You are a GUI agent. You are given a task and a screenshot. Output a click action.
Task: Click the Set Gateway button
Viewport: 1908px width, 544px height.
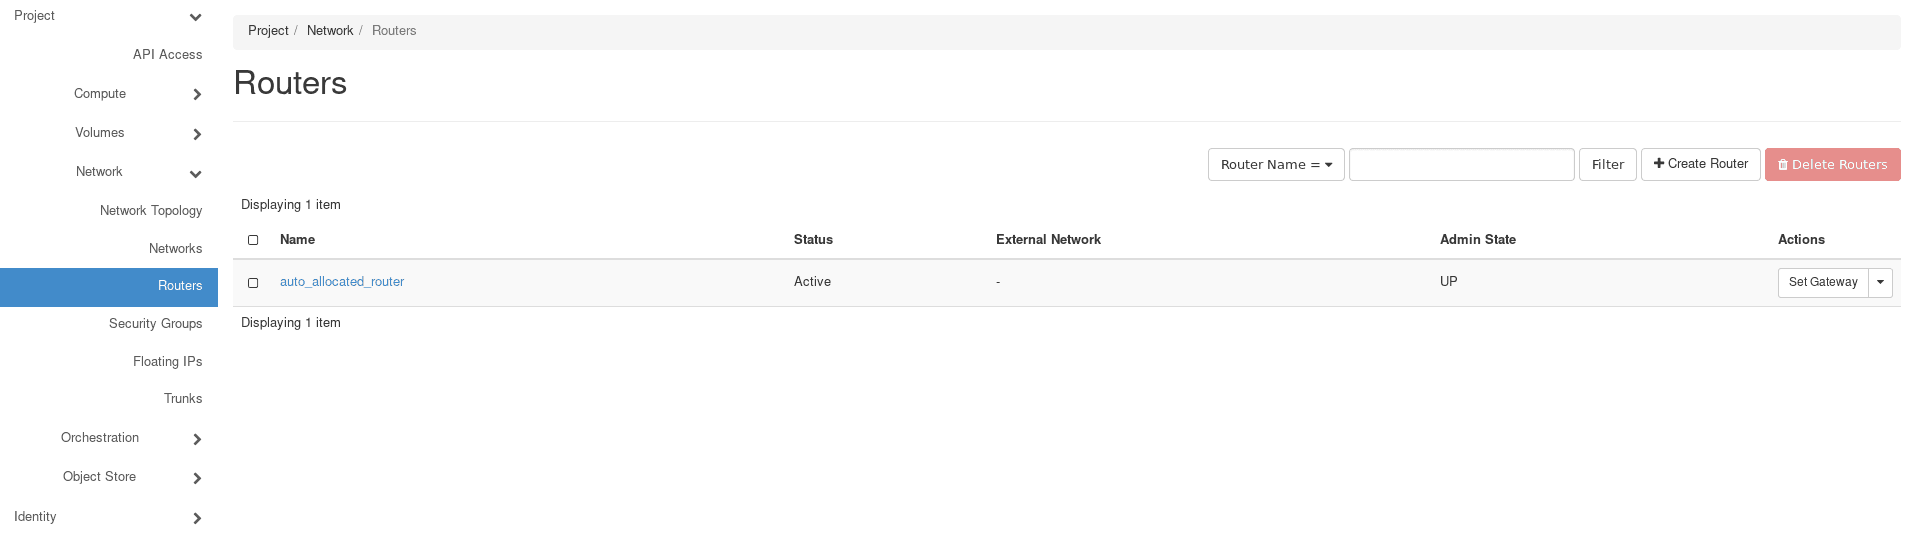pos(1822,283)
